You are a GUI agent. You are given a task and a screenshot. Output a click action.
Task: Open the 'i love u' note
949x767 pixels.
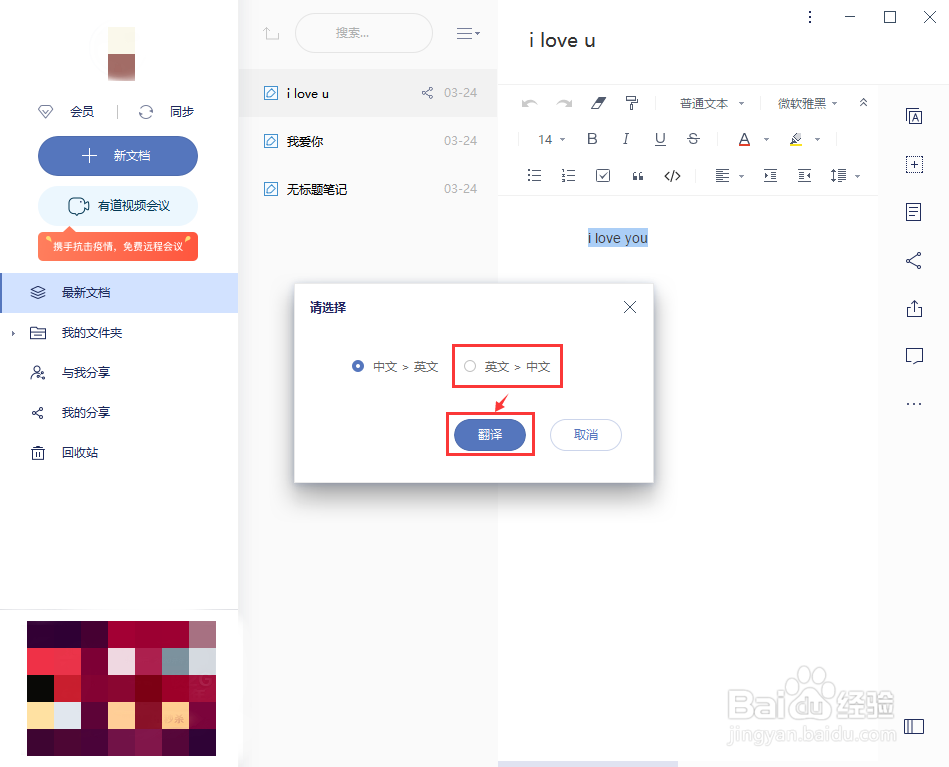(368, 93)
